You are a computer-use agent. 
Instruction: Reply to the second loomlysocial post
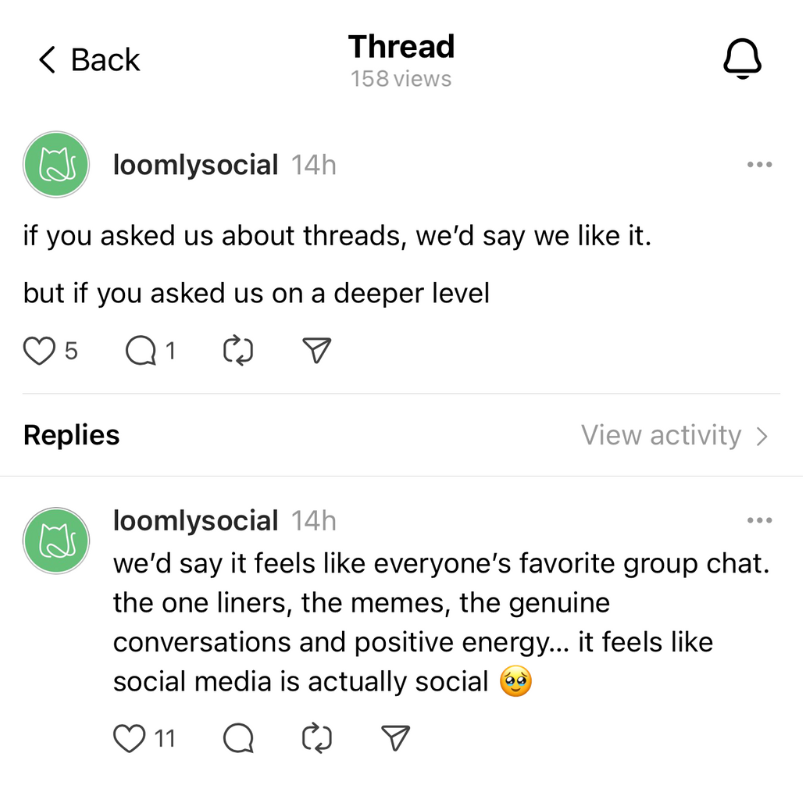coord(237,738)
